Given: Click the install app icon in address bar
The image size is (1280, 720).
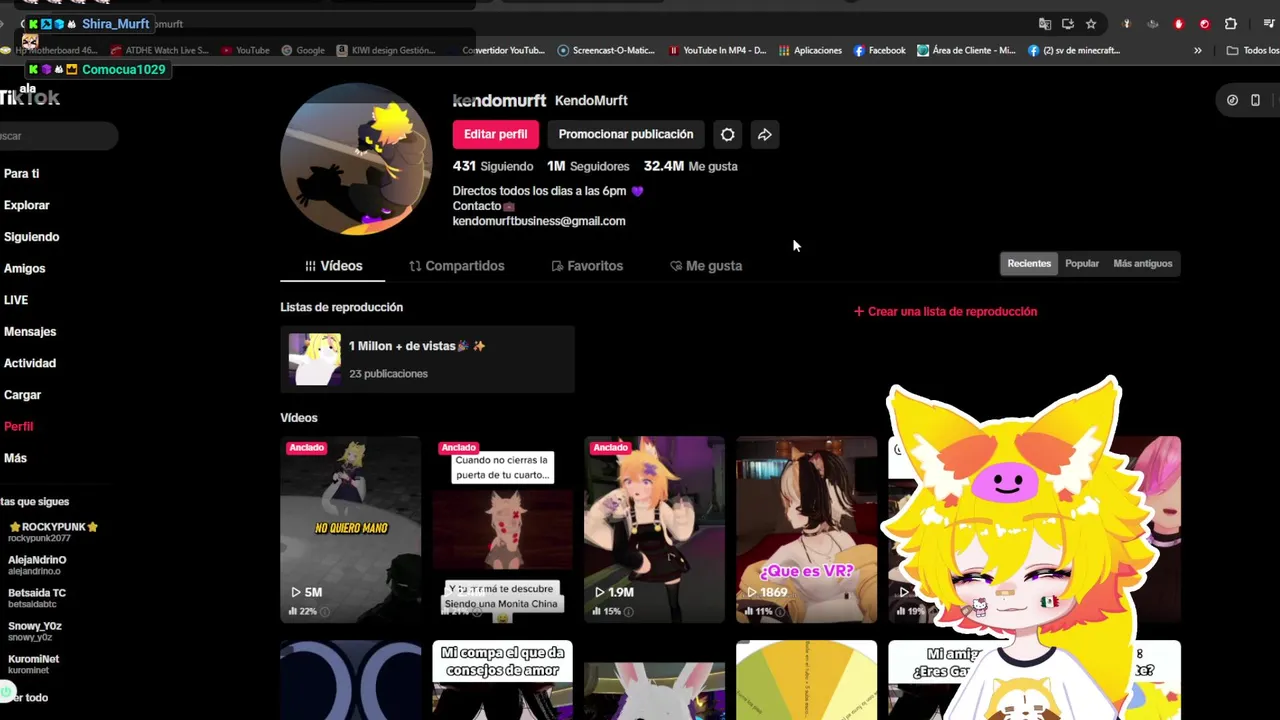Looking at the screenshot, I should coord(1068,24).
